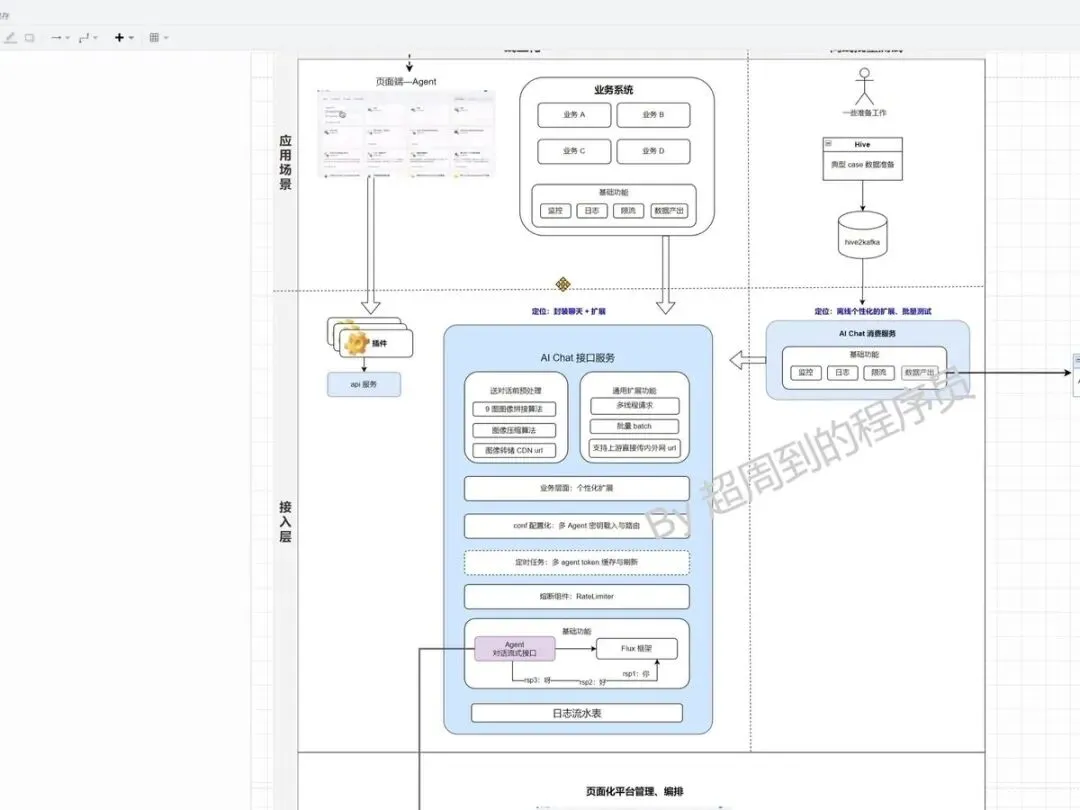Select the 批量 batch box
Image resolution: width=1080 pixels, height=810 pixels.
pos(634,426)
